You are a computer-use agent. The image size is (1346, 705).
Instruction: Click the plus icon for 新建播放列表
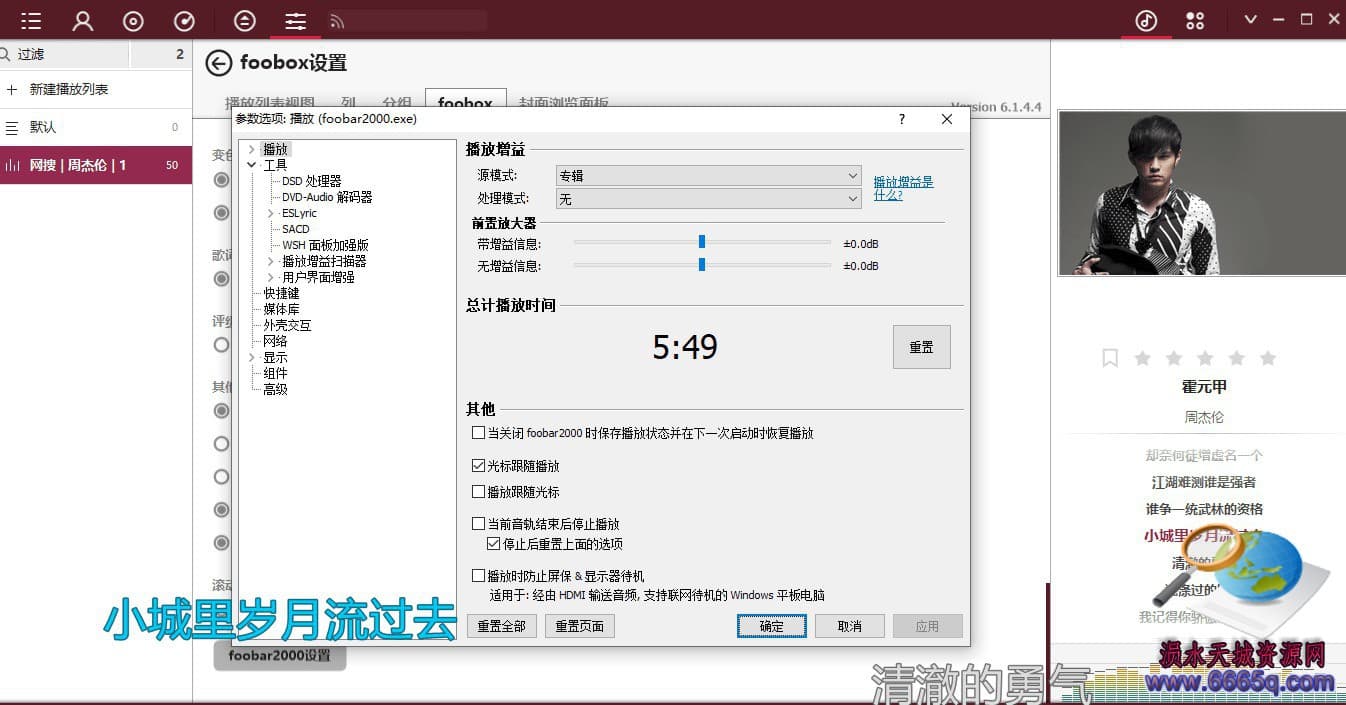pos(12,89)
